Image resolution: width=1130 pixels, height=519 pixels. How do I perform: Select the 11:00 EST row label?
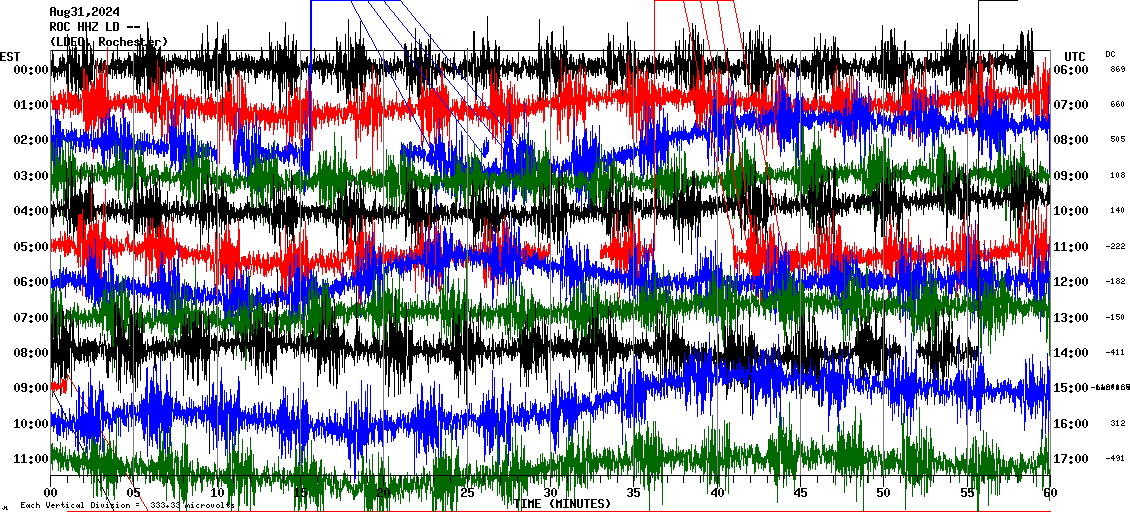(x=32, y=459)
